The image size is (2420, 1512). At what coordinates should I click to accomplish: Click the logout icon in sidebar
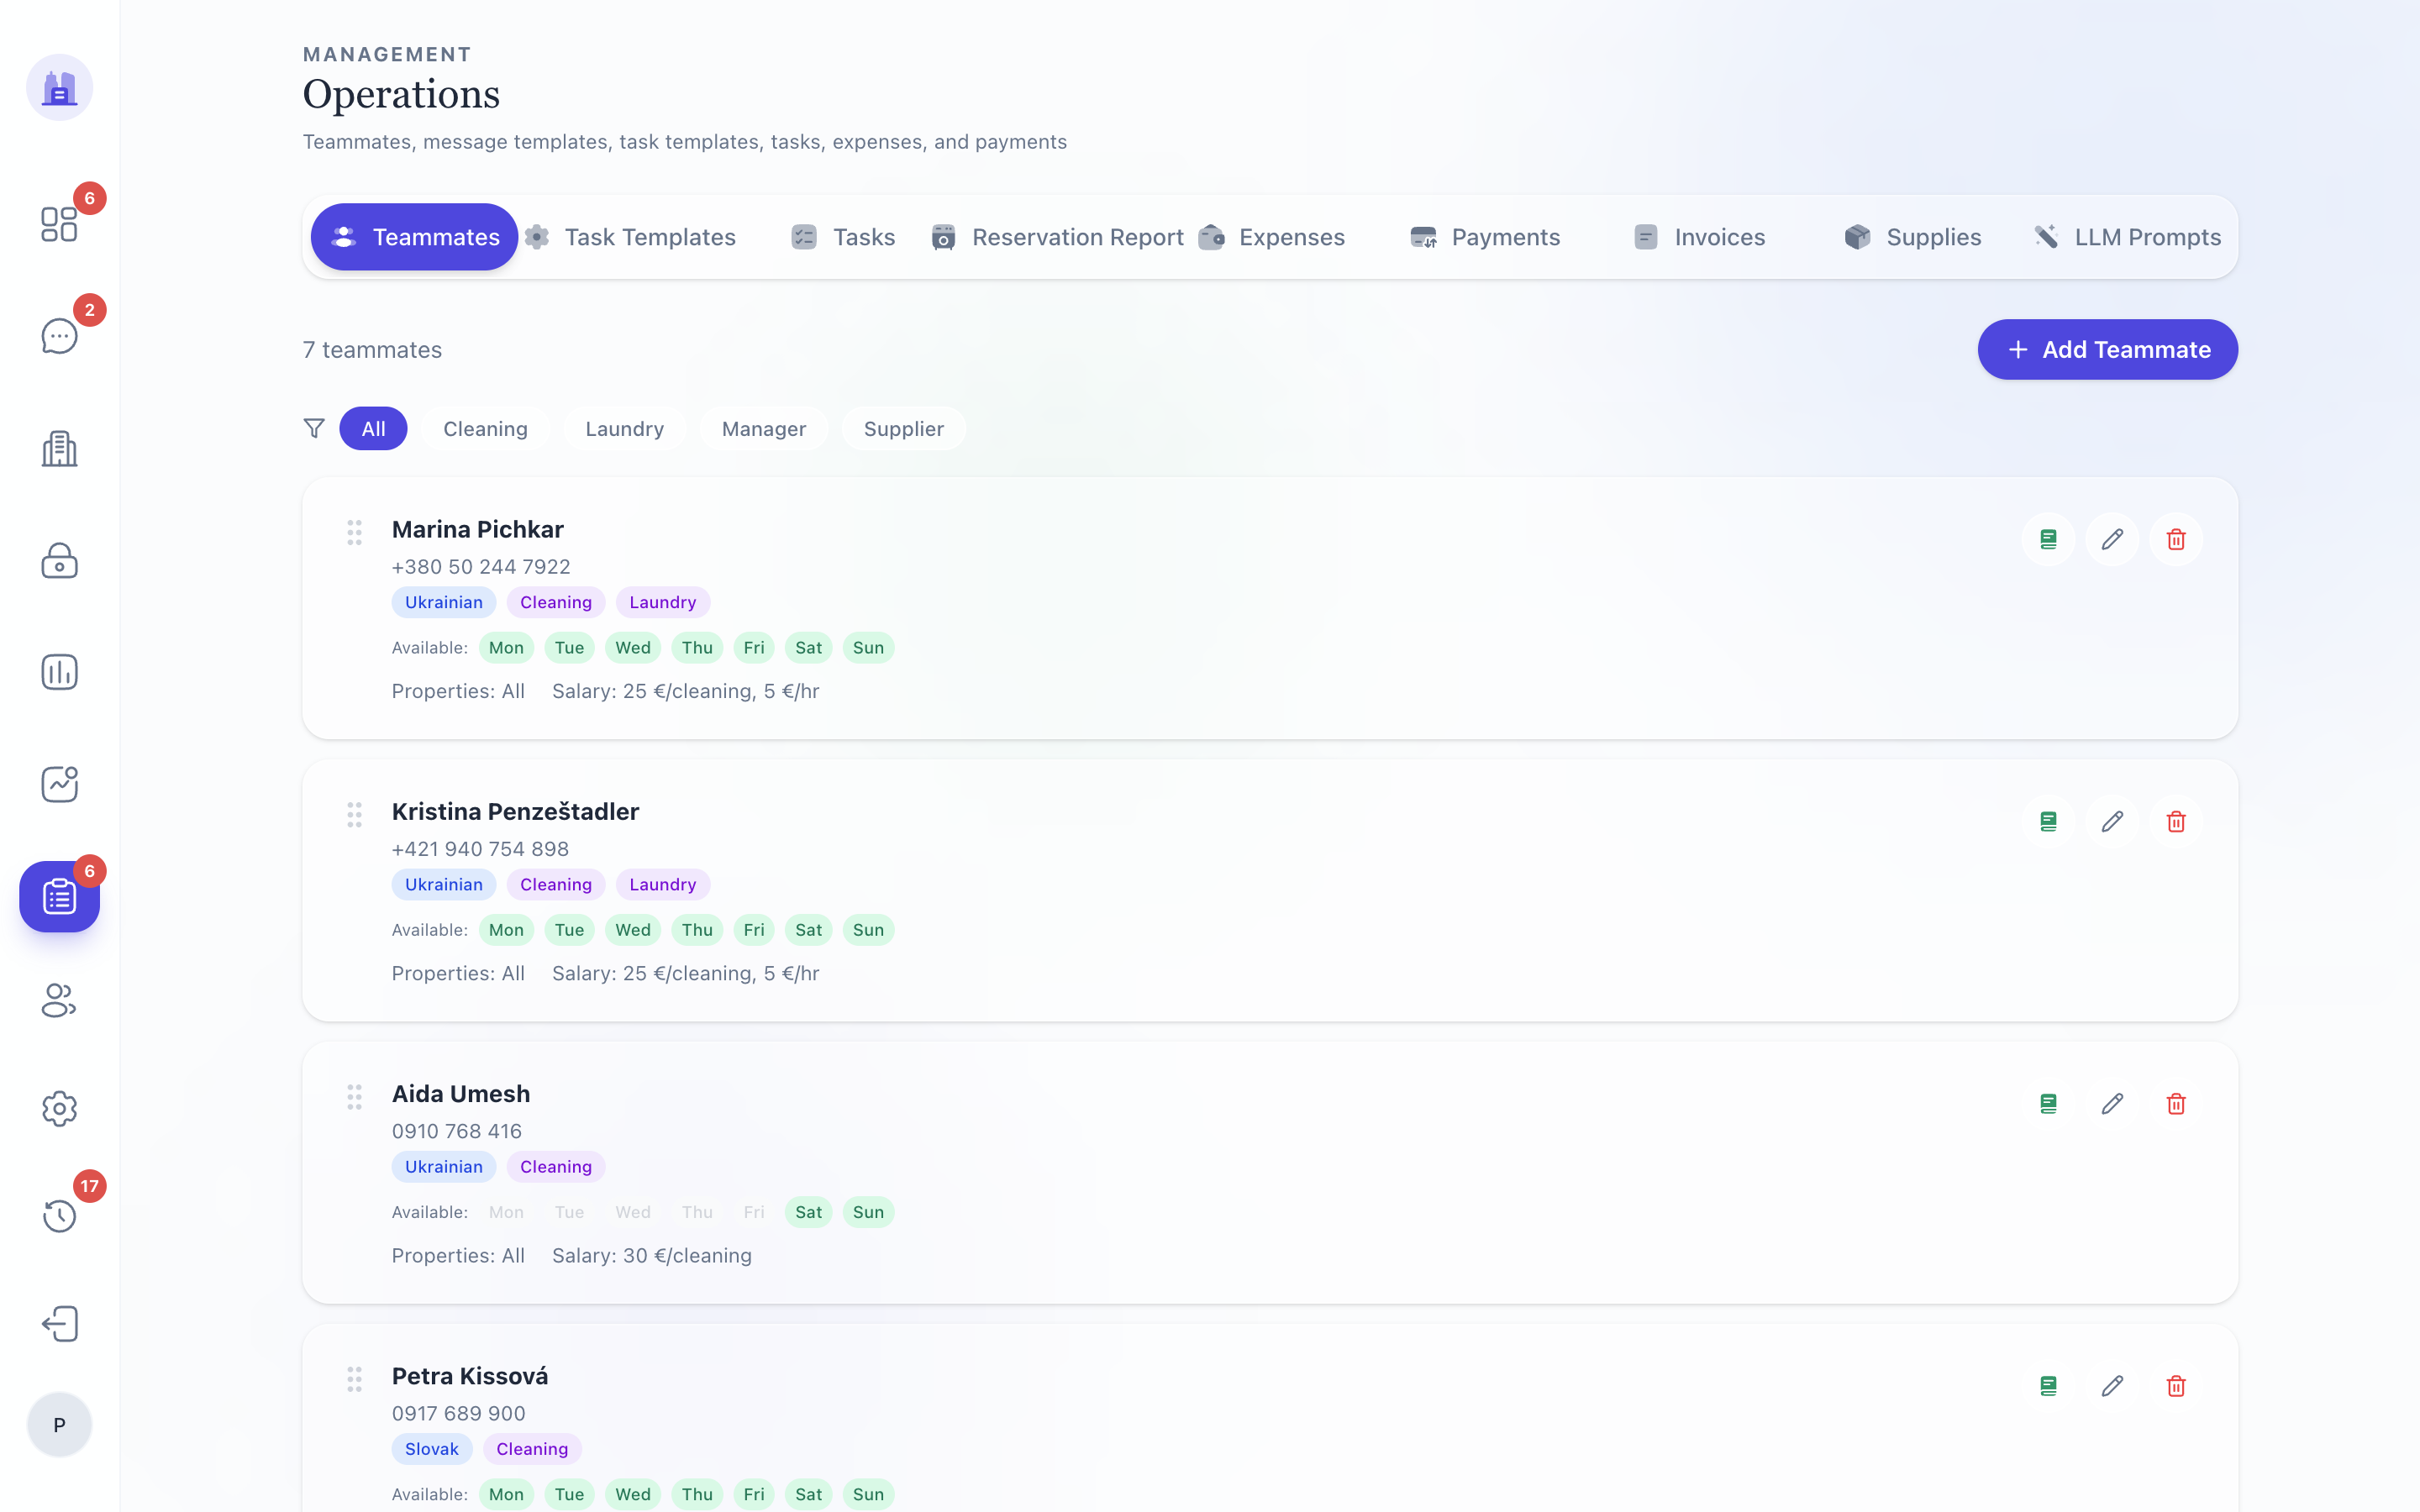click(x=59, y=1324)
